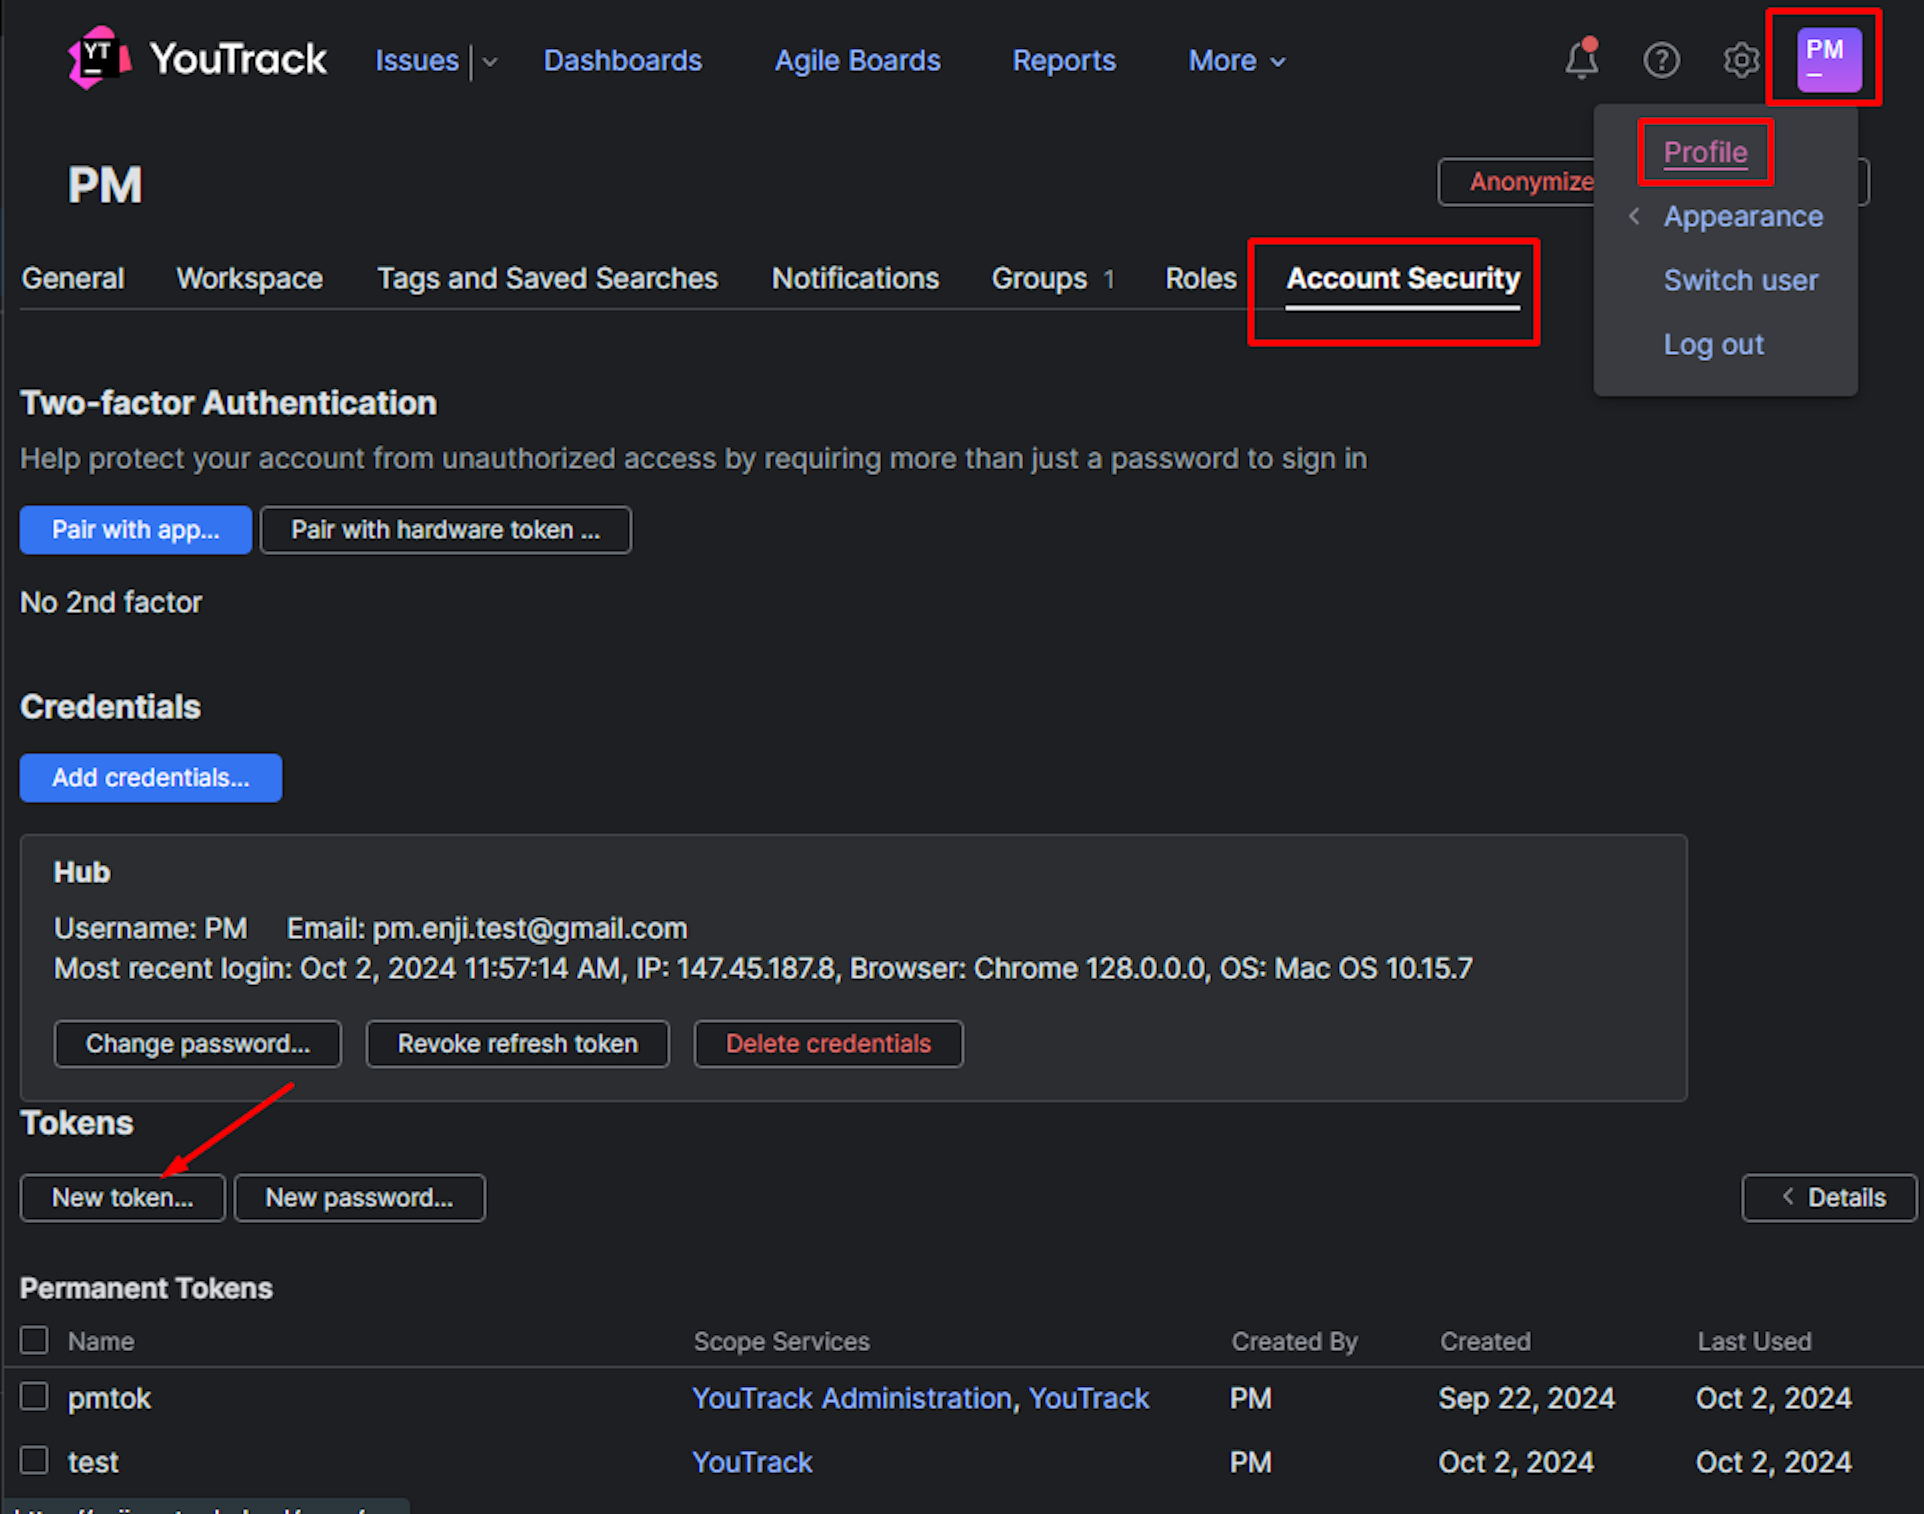This screenshot has height=1514, width=1924.
Task: Open YouTrack Administration scope link for pmtok
Action: (x=851, y=1398)
